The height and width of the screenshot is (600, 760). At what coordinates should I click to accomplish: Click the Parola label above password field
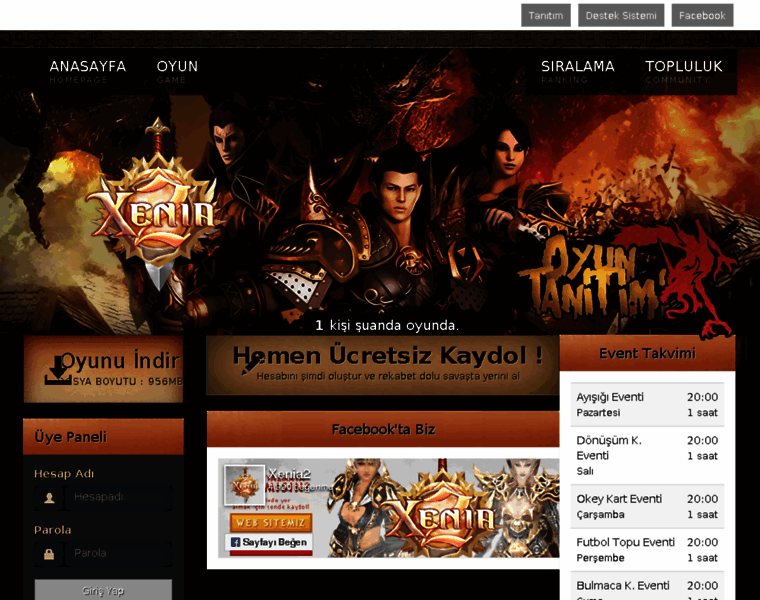[x=52, y=530]
